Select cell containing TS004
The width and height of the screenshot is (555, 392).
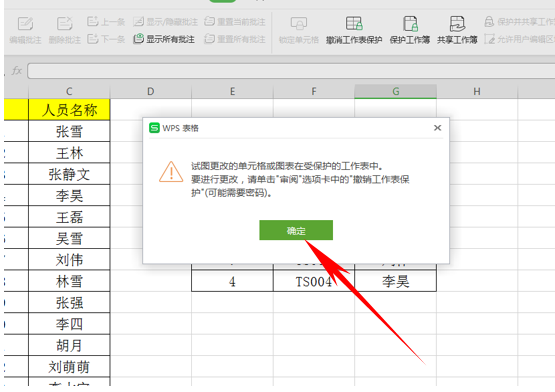point(314,281)
